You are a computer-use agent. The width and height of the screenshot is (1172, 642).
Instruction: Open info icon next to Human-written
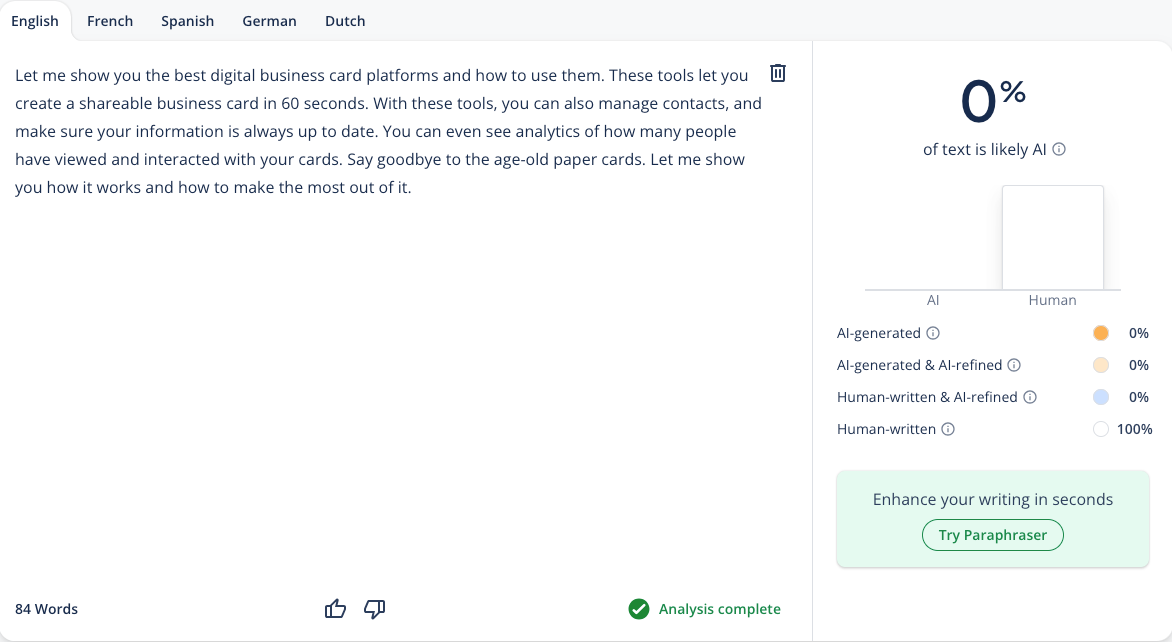[948, 430]
